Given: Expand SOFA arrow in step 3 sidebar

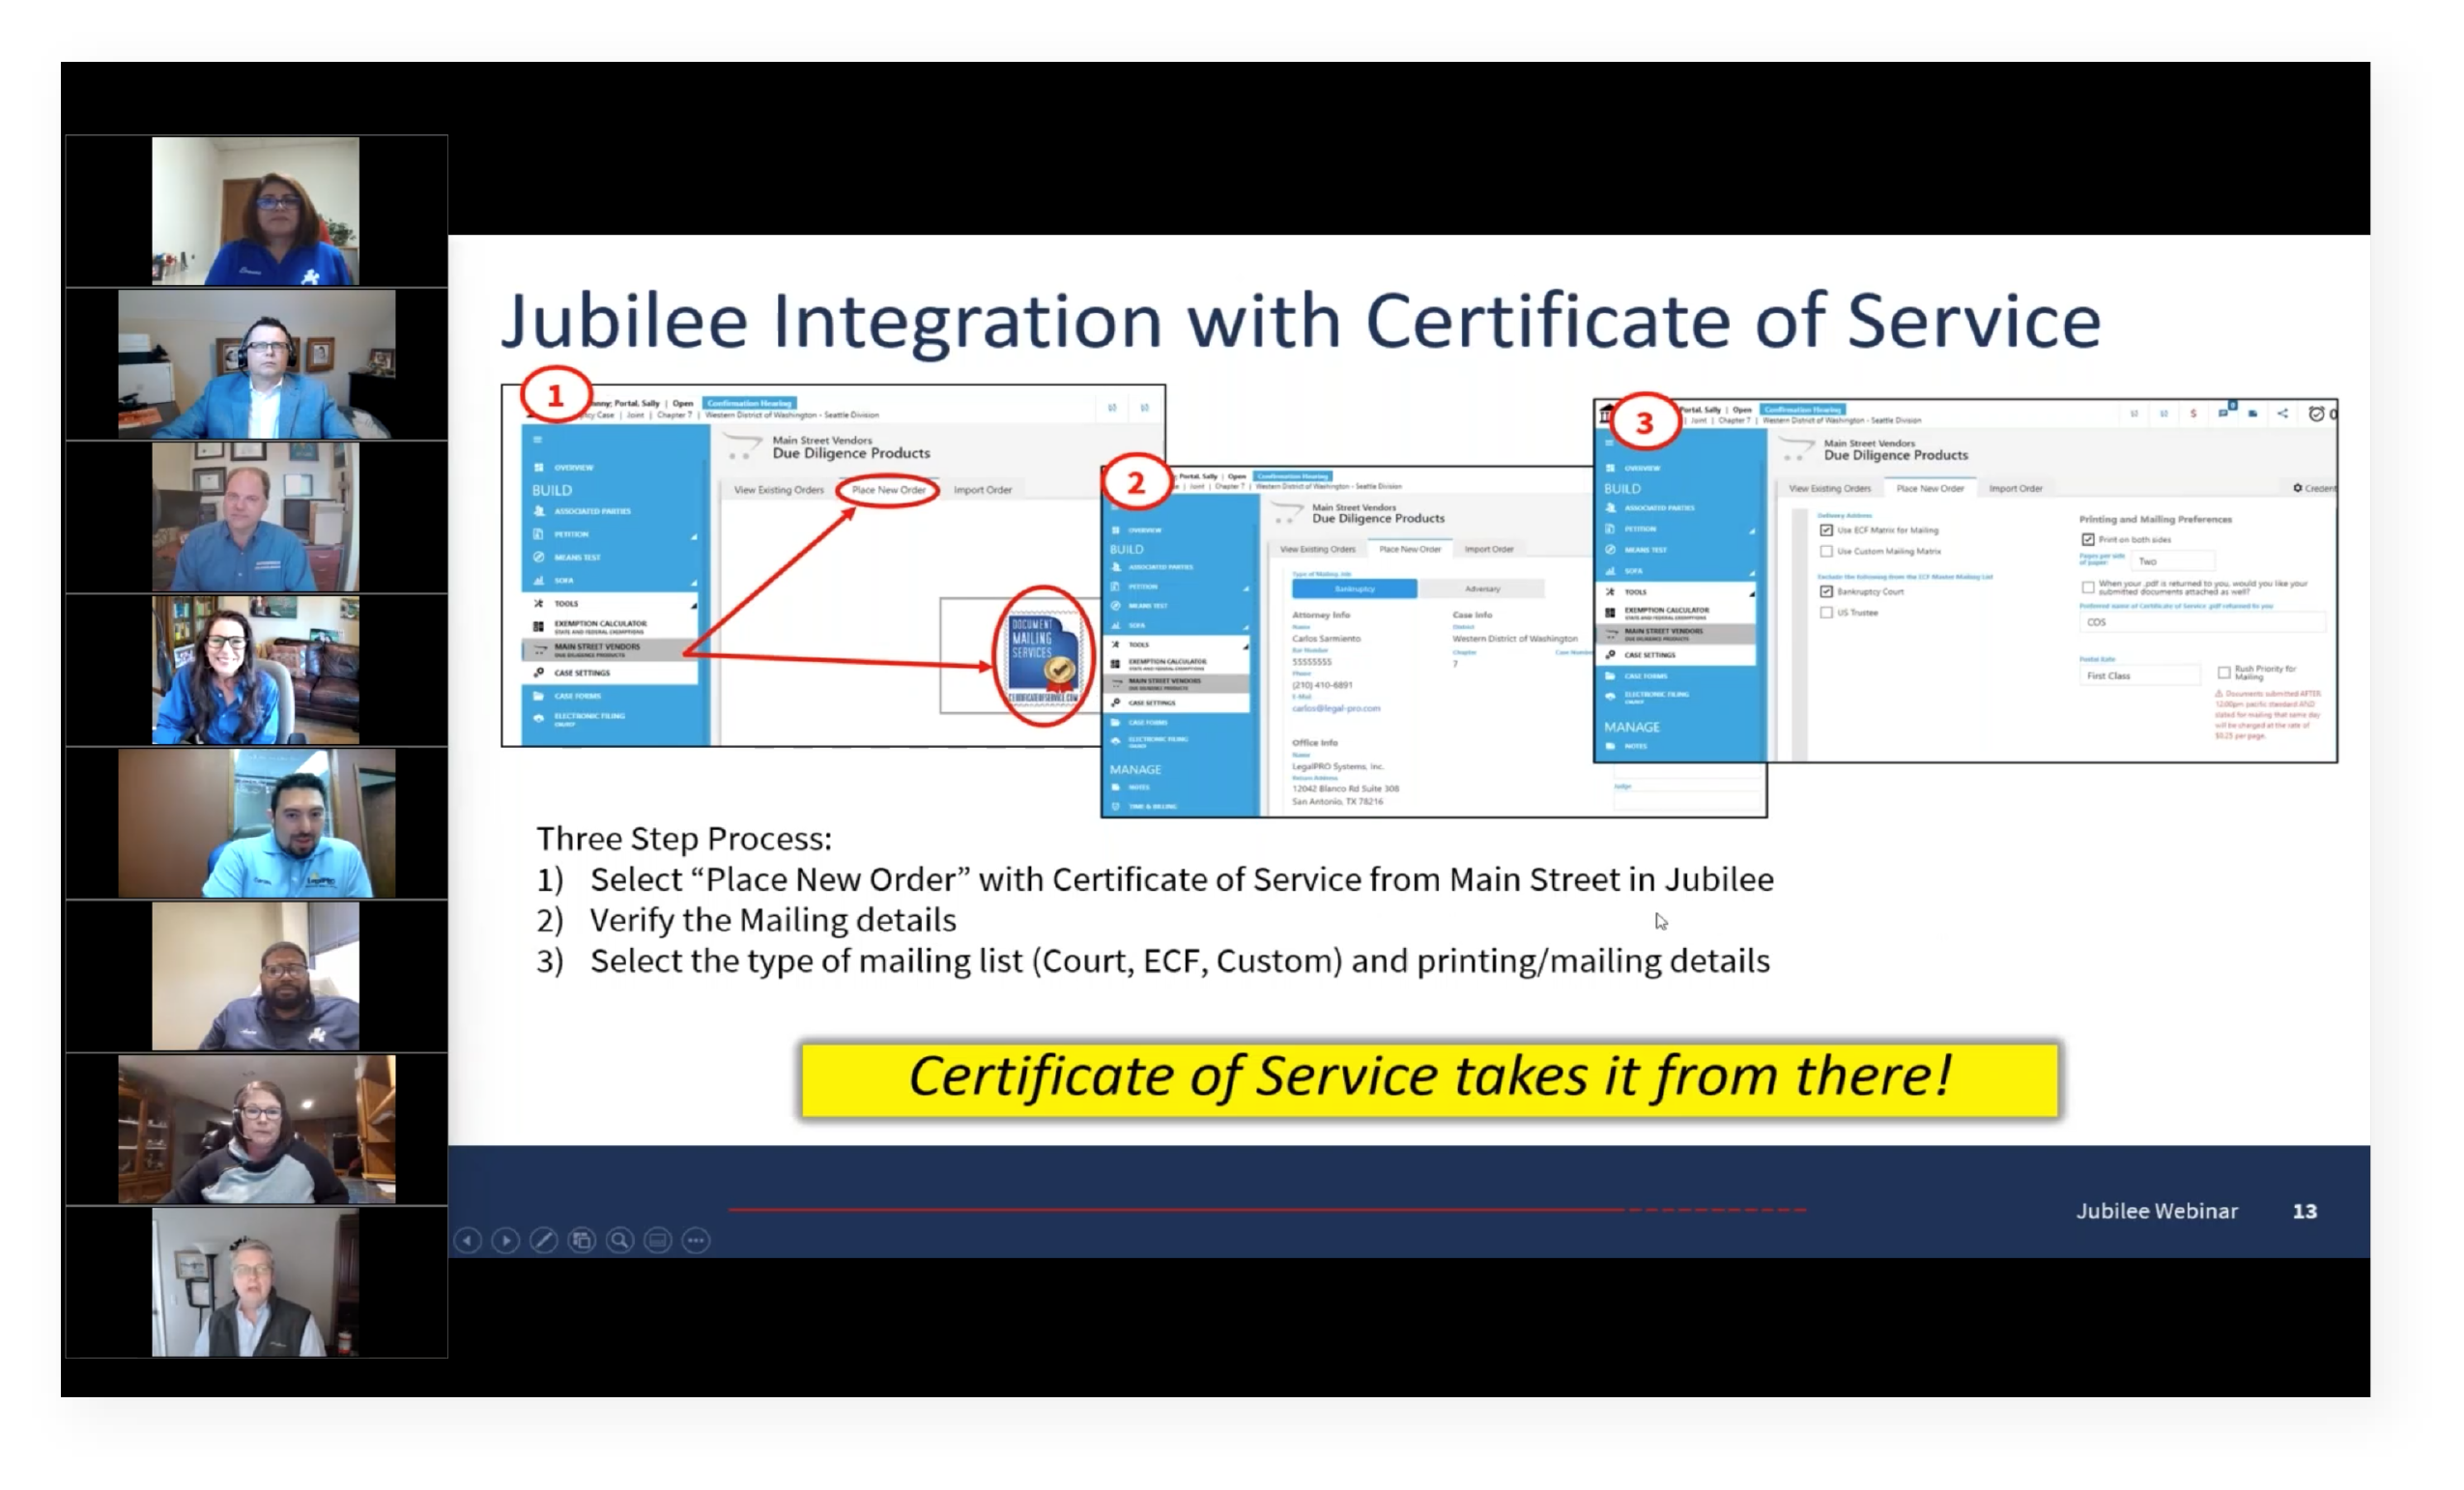Looking at the screenshot, I should click(1752, 572).
